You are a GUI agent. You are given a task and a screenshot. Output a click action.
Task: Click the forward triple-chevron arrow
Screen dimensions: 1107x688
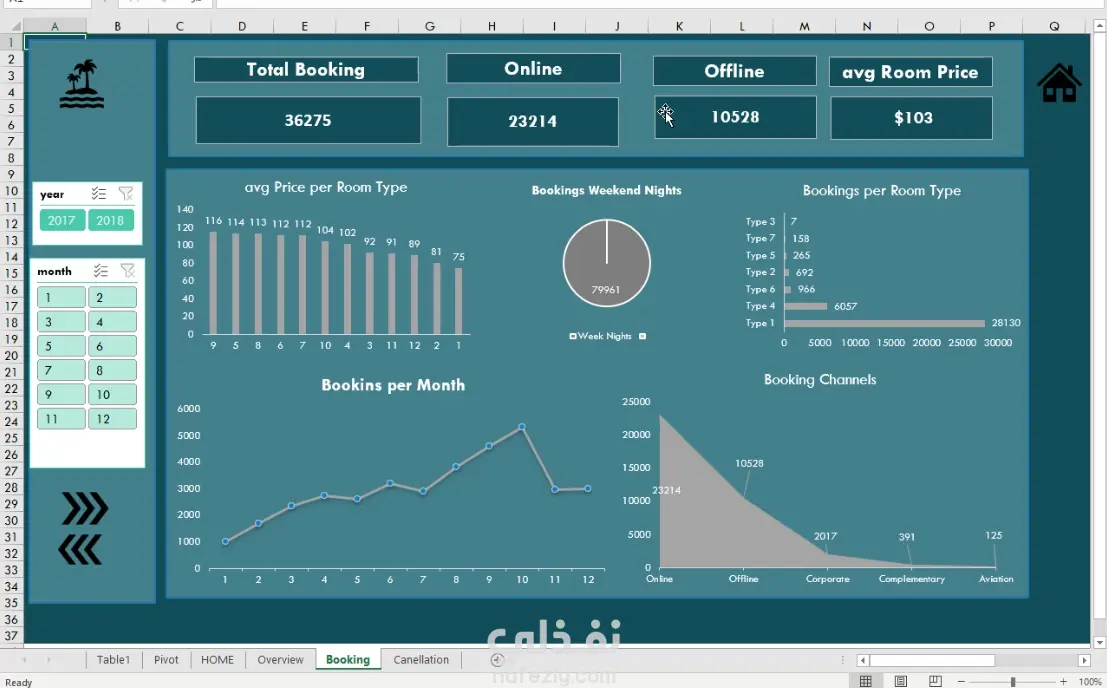point(85,508)
